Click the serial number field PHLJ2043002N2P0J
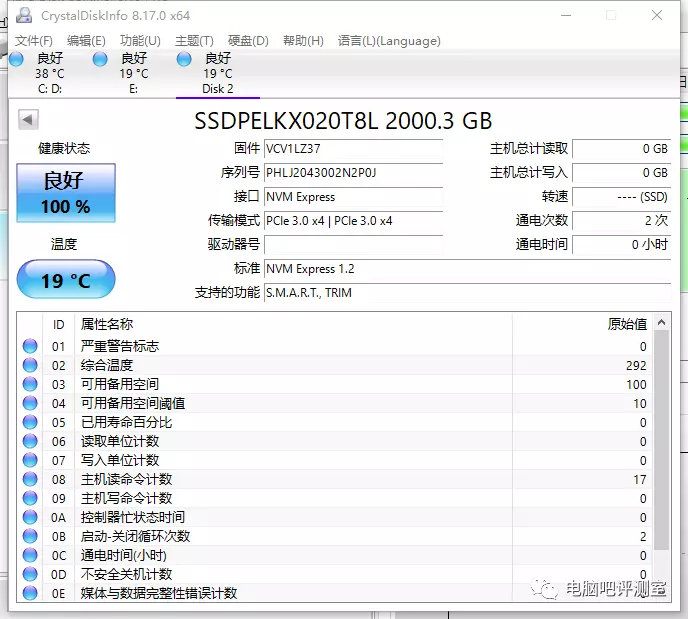This screenshot has height=619, width=688. click(353, 173)
